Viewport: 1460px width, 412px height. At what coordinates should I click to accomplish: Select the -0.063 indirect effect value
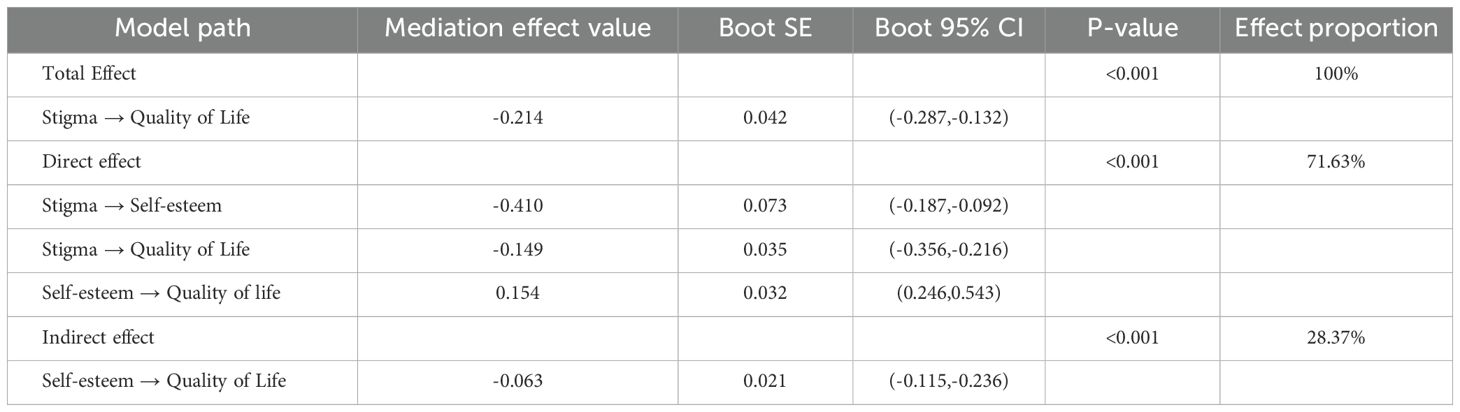[x=517, y=381]
